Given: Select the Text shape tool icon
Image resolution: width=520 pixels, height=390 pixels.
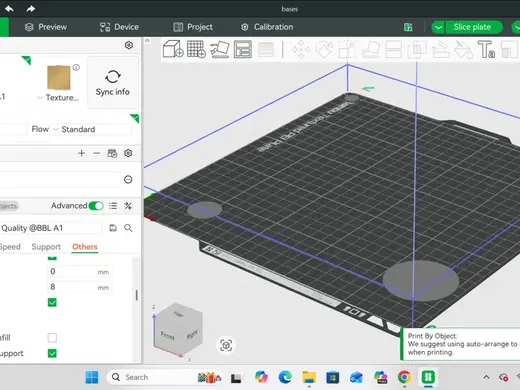Looking at the screenshot, I should click(486, 50).
